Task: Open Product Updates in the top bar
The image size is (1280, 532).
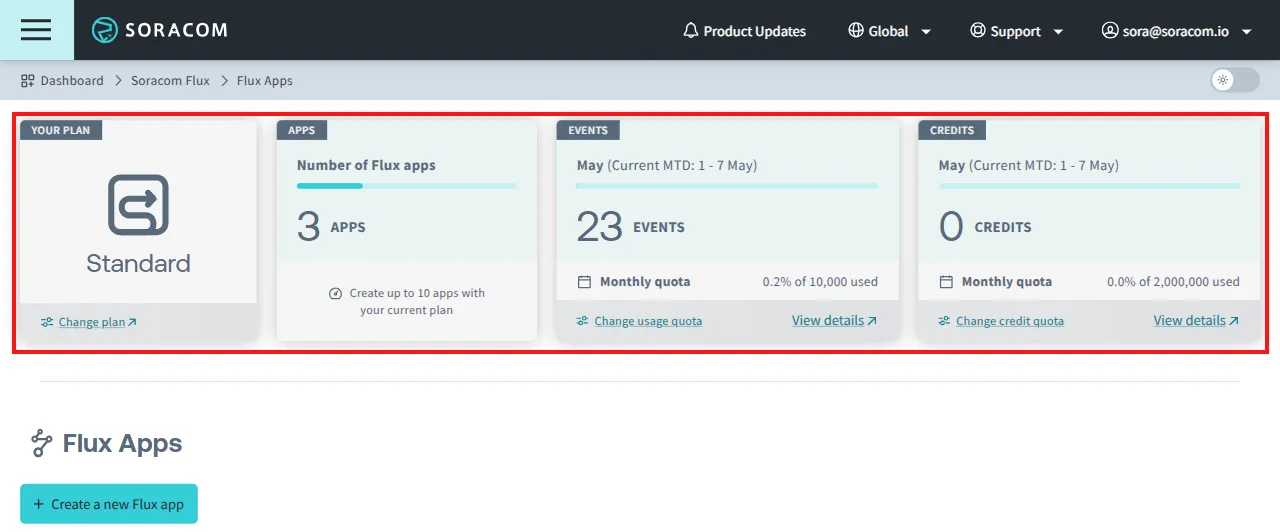Action: (x=744, y=31)
